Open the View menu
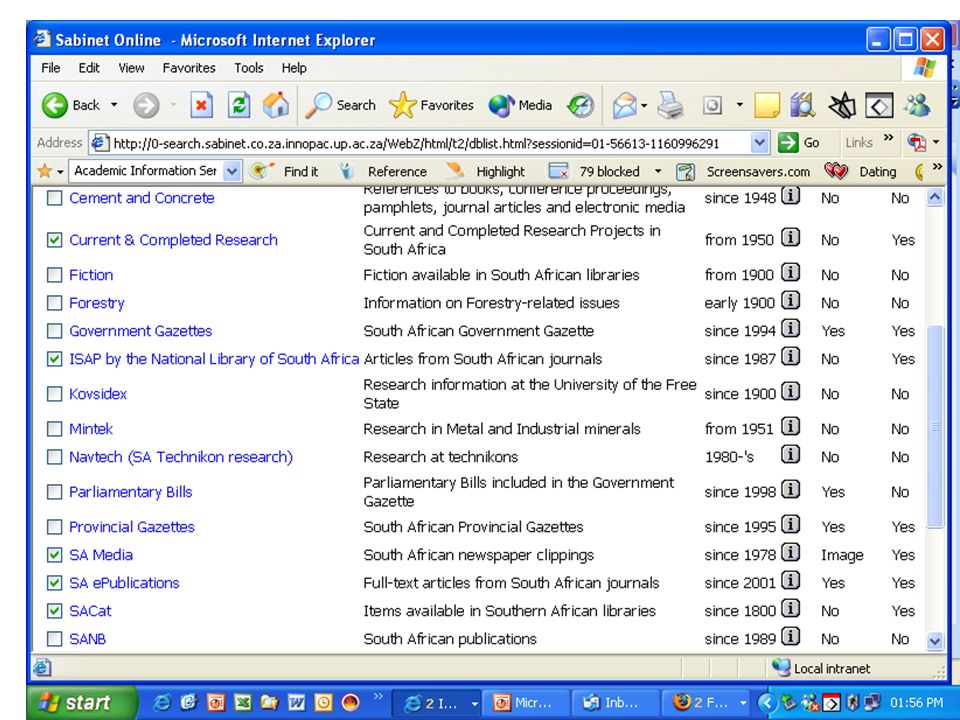 131,68
